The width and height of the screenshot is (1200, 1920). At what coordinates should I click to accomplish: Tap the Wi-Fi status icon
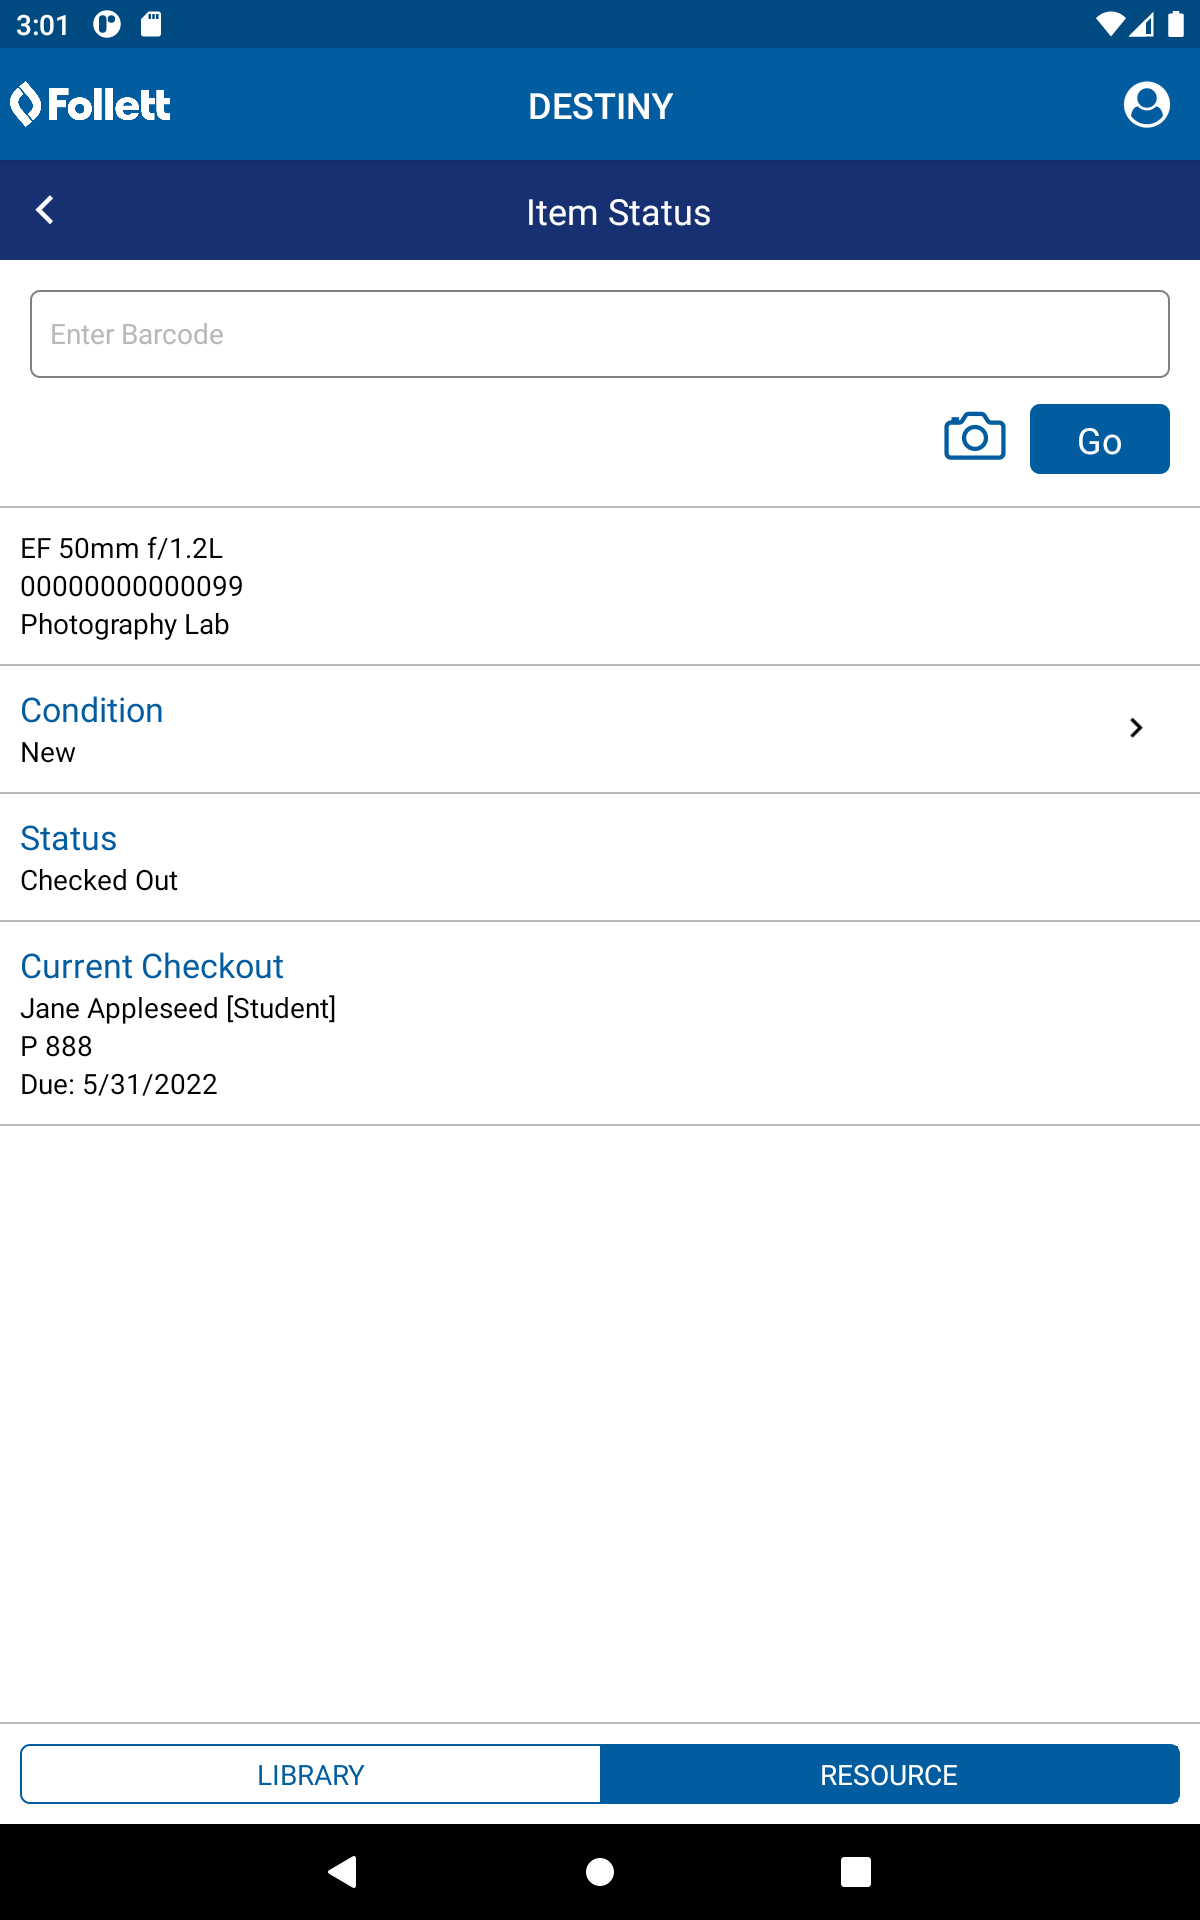click(1109, 24)
